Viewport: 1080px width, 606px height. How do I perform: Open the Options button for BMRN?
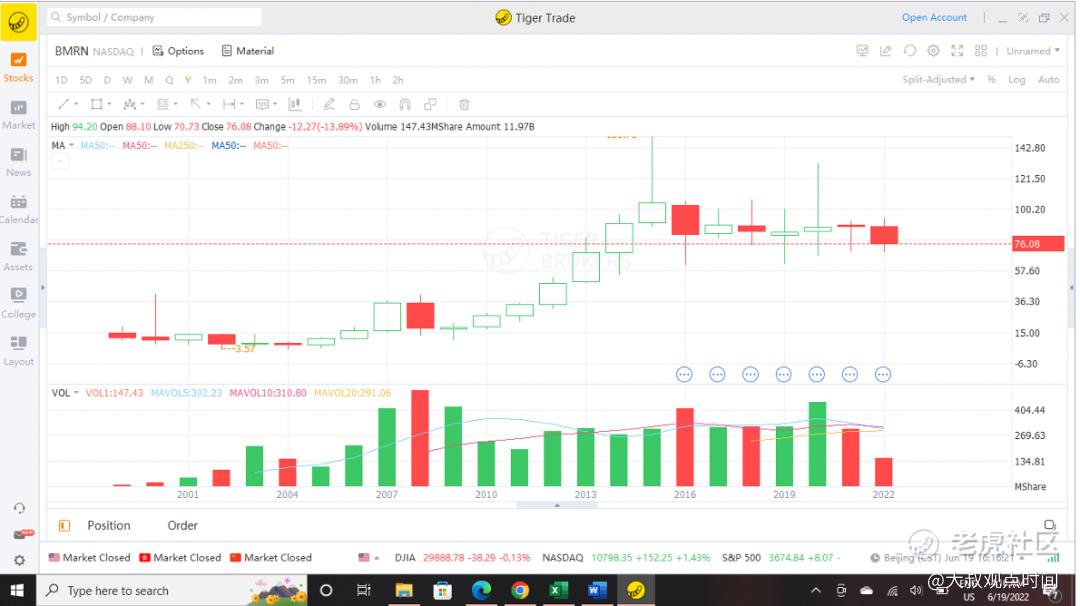178,51
